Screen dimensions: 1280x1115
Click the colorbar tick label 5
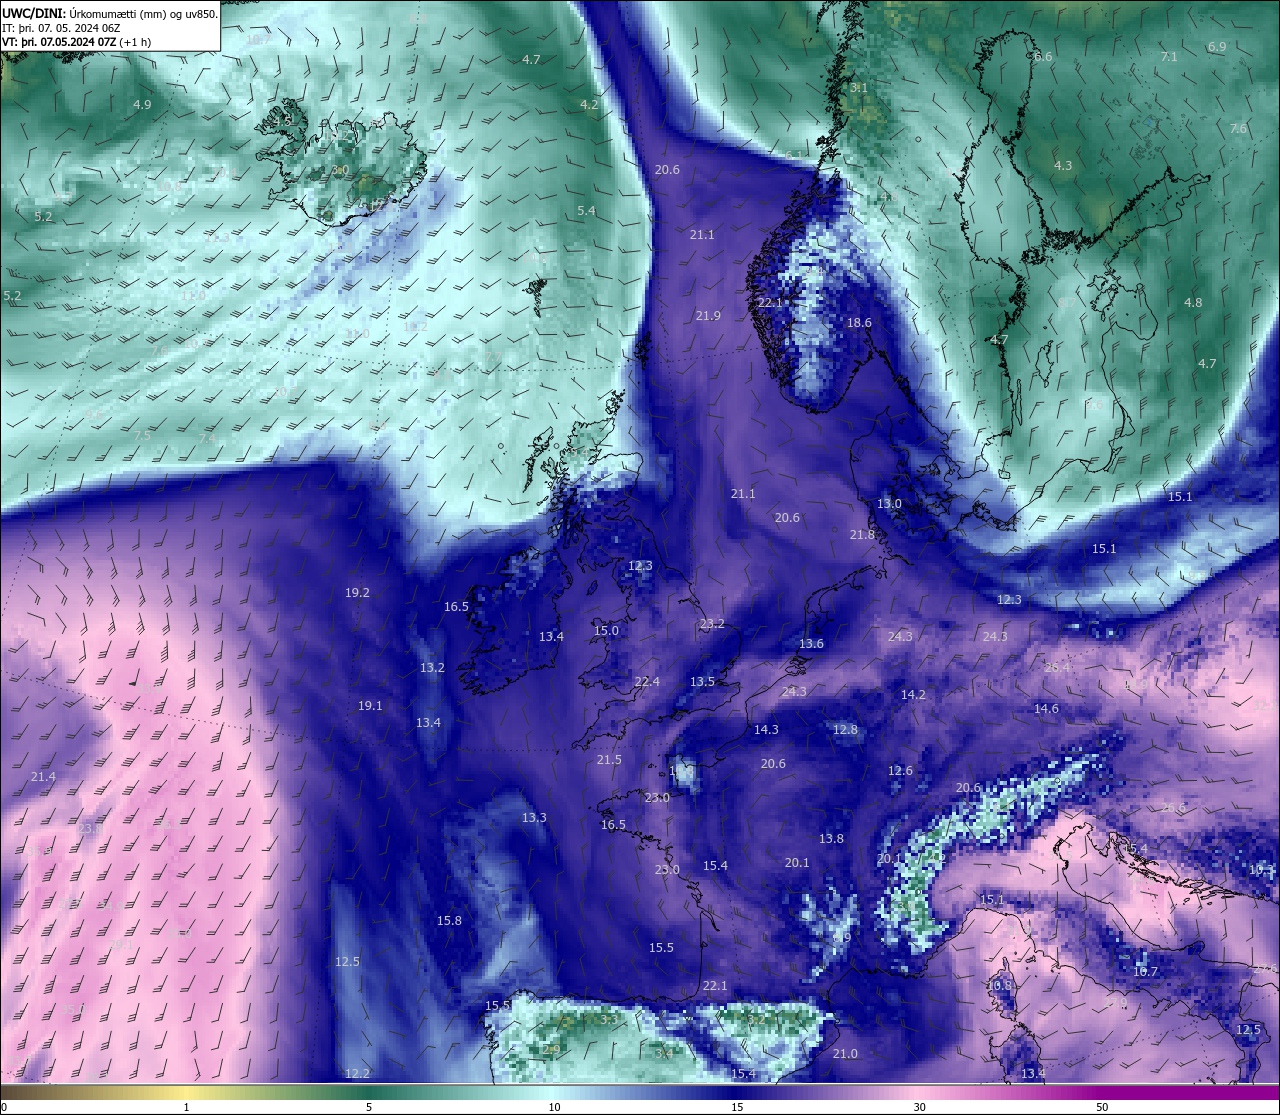[369, 1107]
